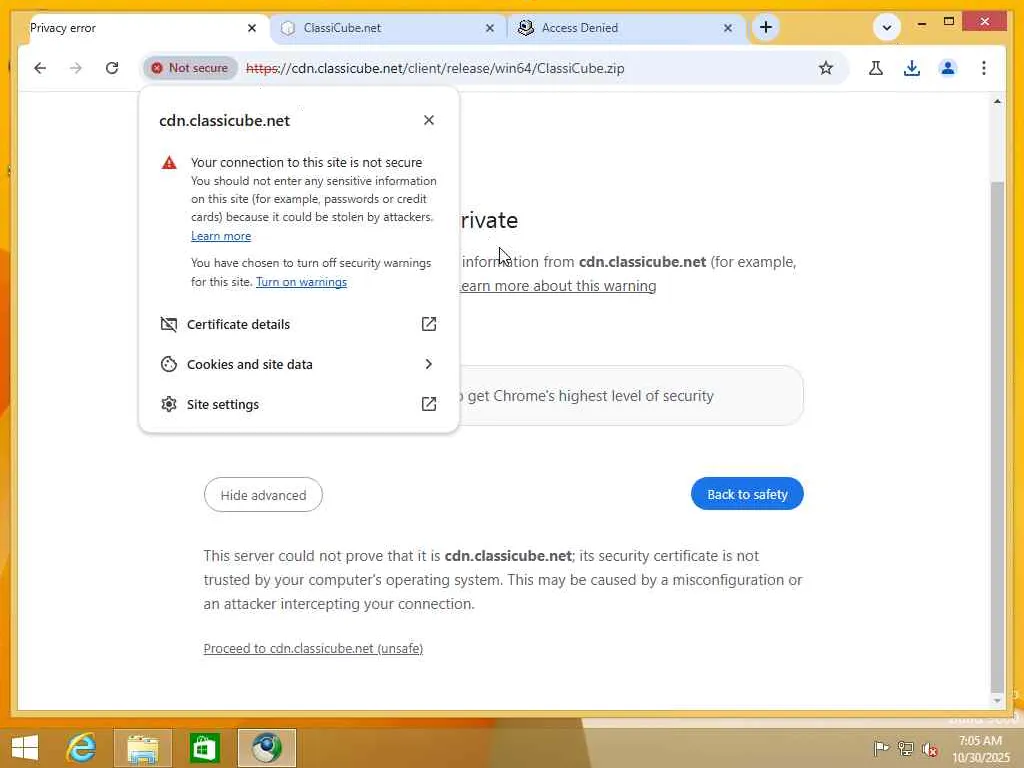Viewport: 1024px width, 768px height.
Task: Expand Cookies and site data
Action: [298, 364]
